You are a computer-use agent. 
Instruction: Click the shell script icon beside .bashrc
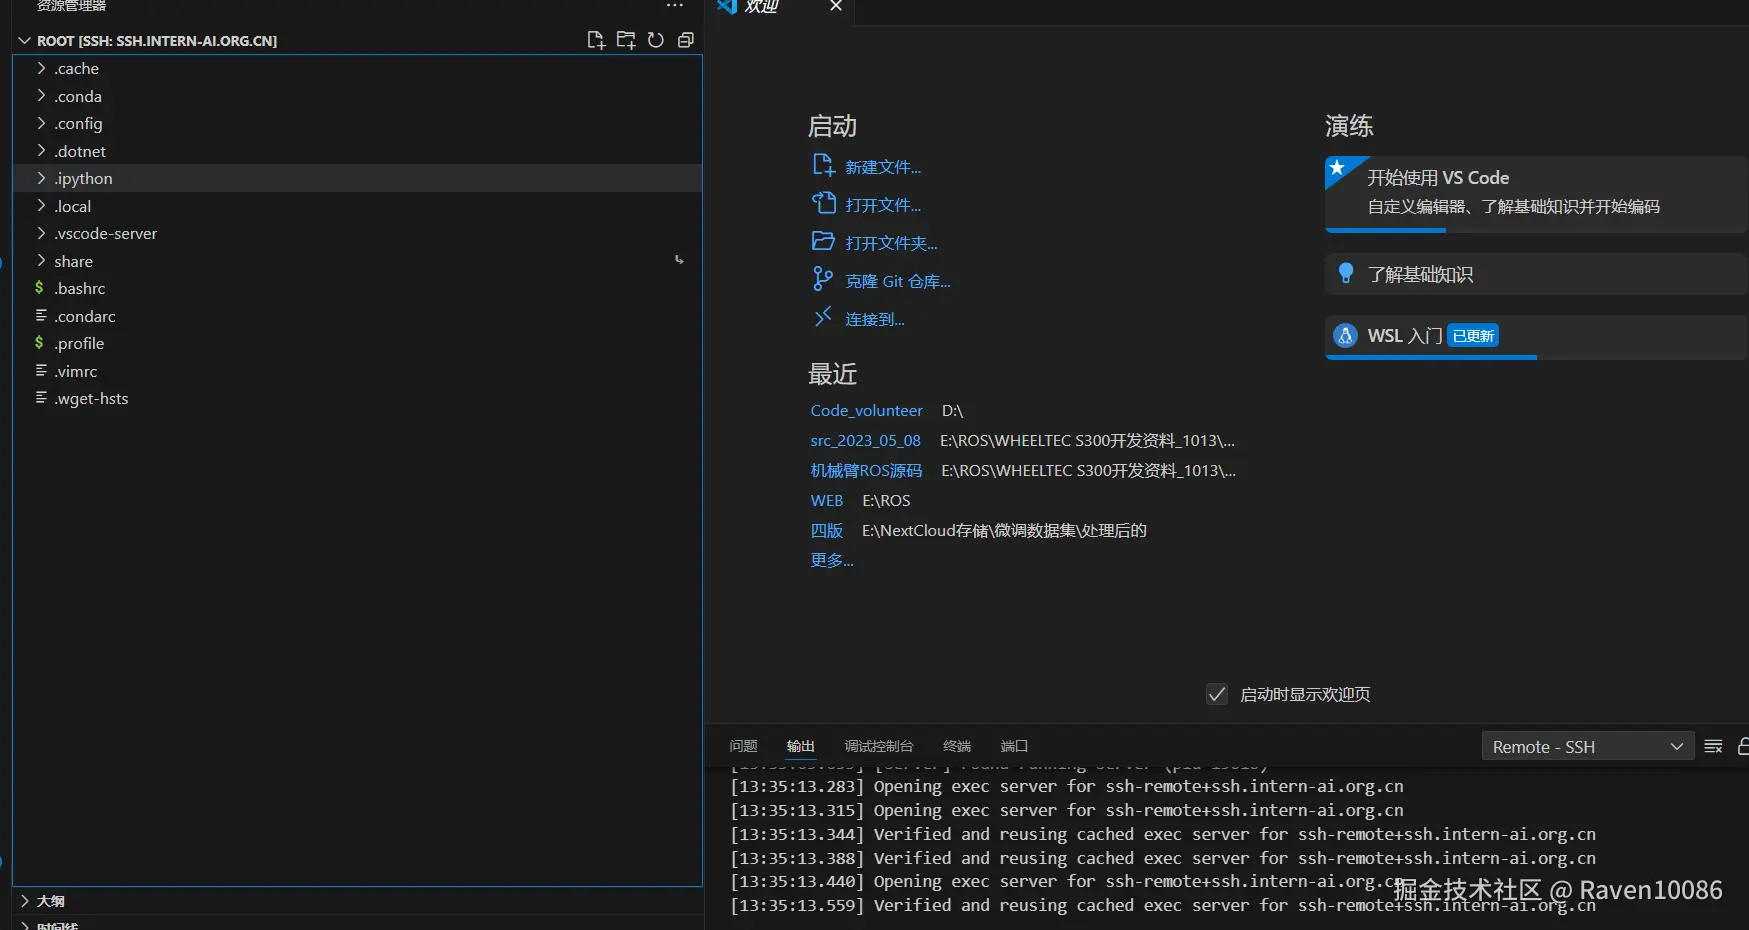(40, 288)
